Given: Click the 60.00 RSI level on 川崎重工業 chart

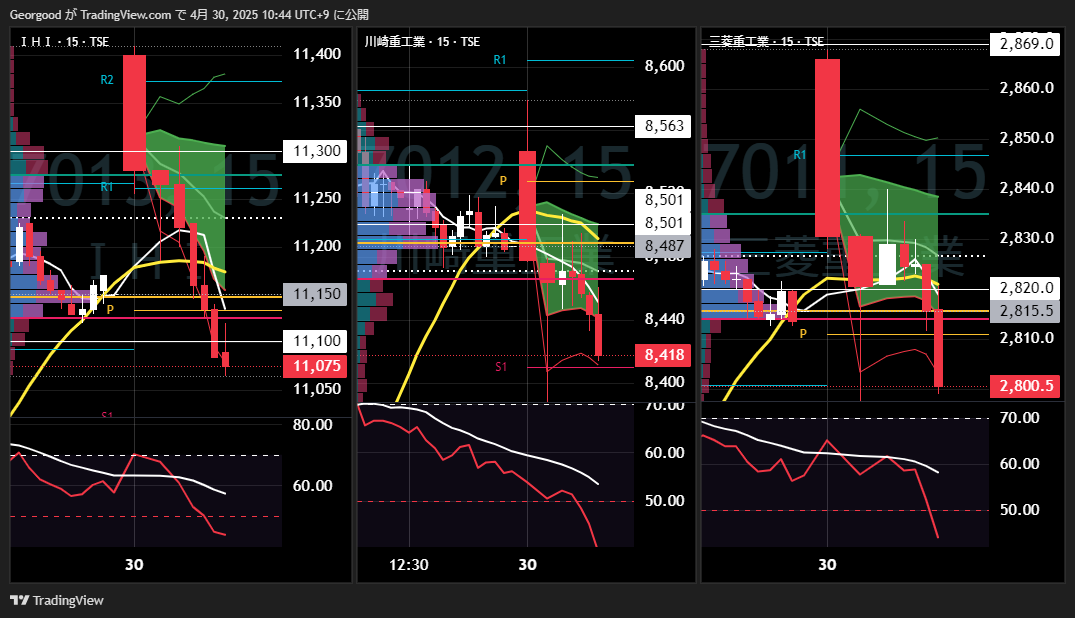Looking at the screenshot, I should (664, 453).
